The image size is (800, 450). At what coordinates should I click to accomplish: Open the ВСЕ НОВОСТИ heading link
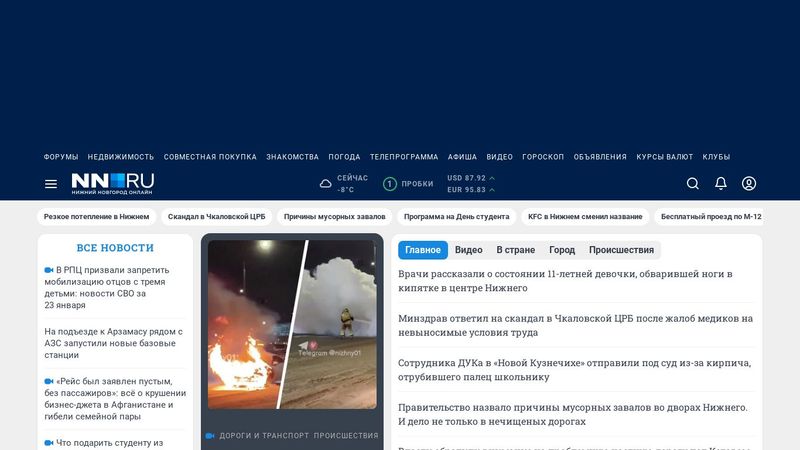pos(115,248)
